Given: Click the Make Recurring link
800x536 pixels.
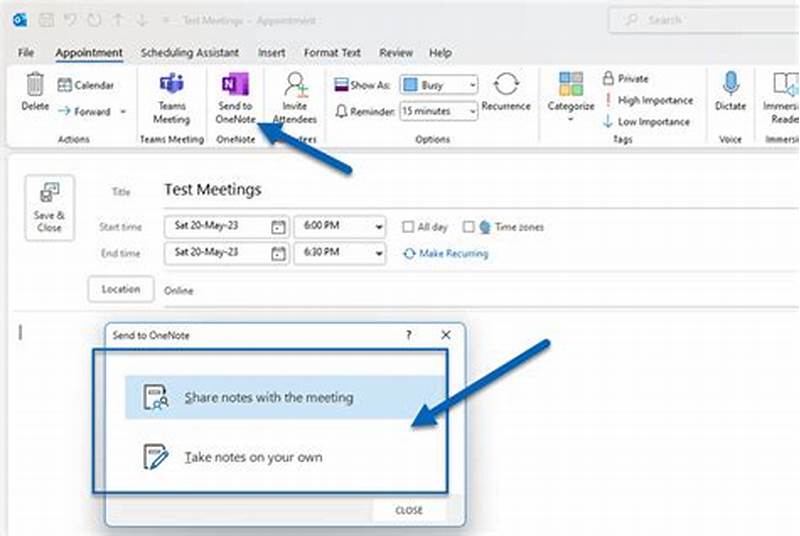Looking at the screenshot, I should click(x=446, y=253).
